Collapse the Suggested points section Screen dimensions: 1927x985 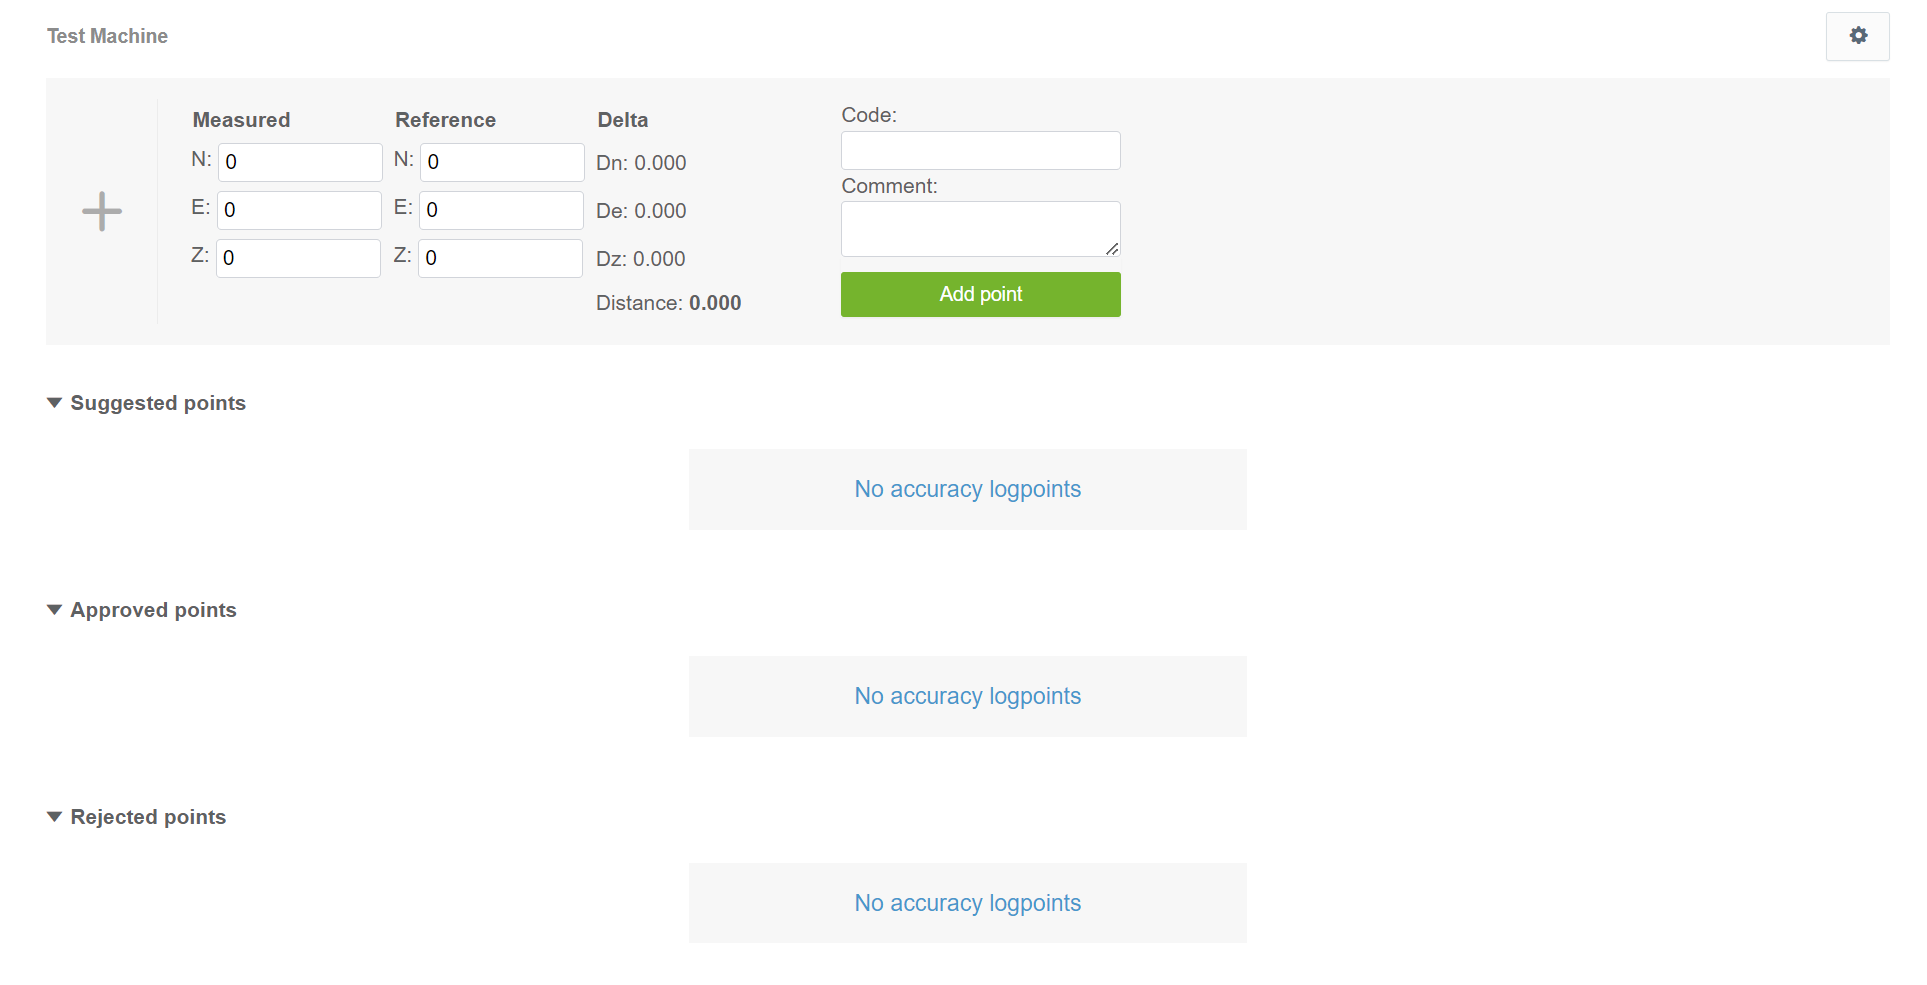(146, 403)
